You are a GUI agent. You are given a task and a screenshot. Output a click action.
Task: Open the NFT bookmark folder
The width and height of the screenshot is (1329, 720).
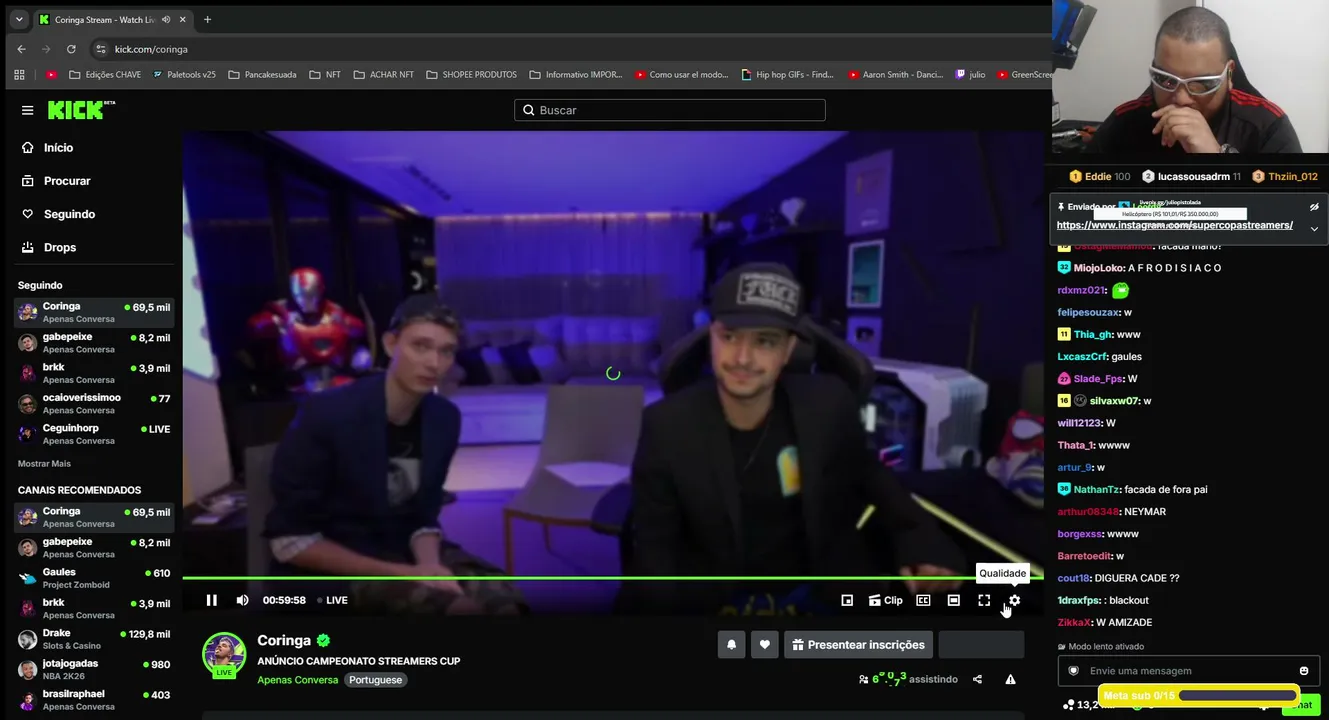pyautogui.click(x=325, y=74)
